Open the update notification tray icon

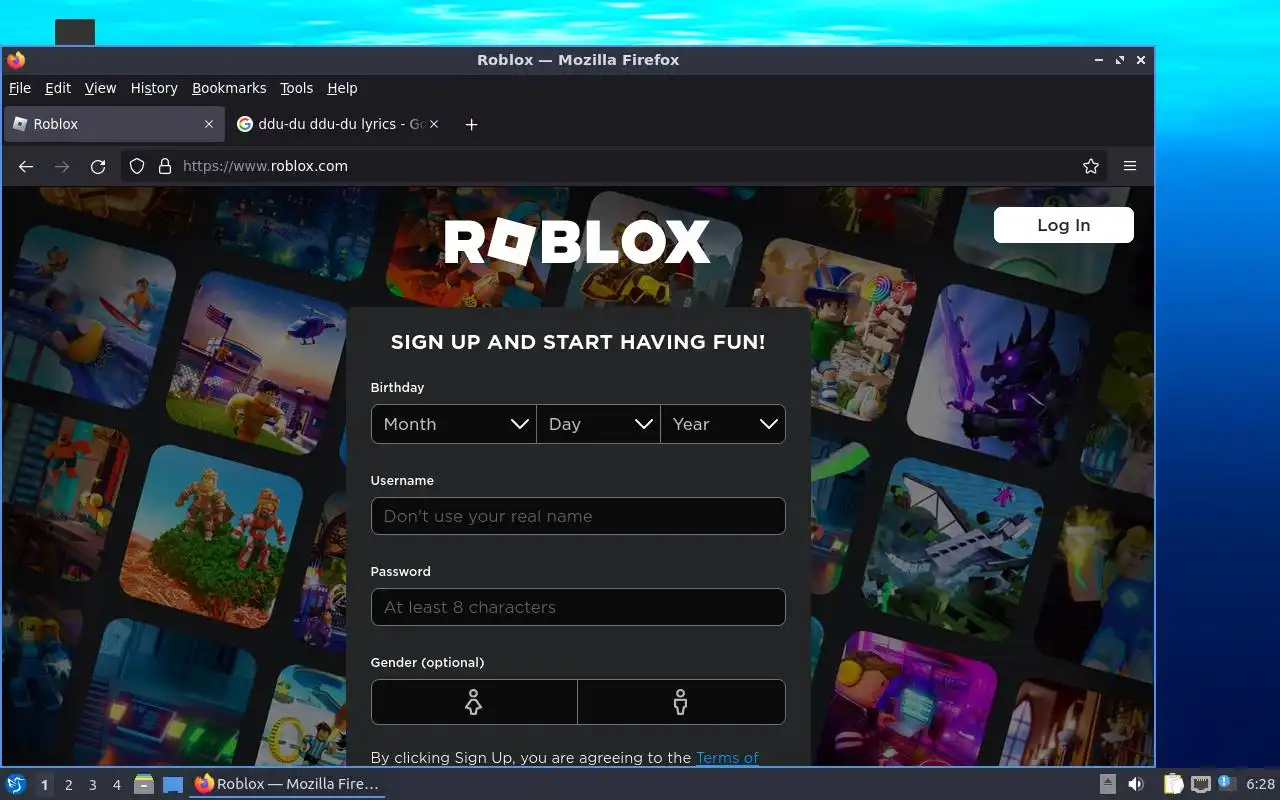(1227, 783)
